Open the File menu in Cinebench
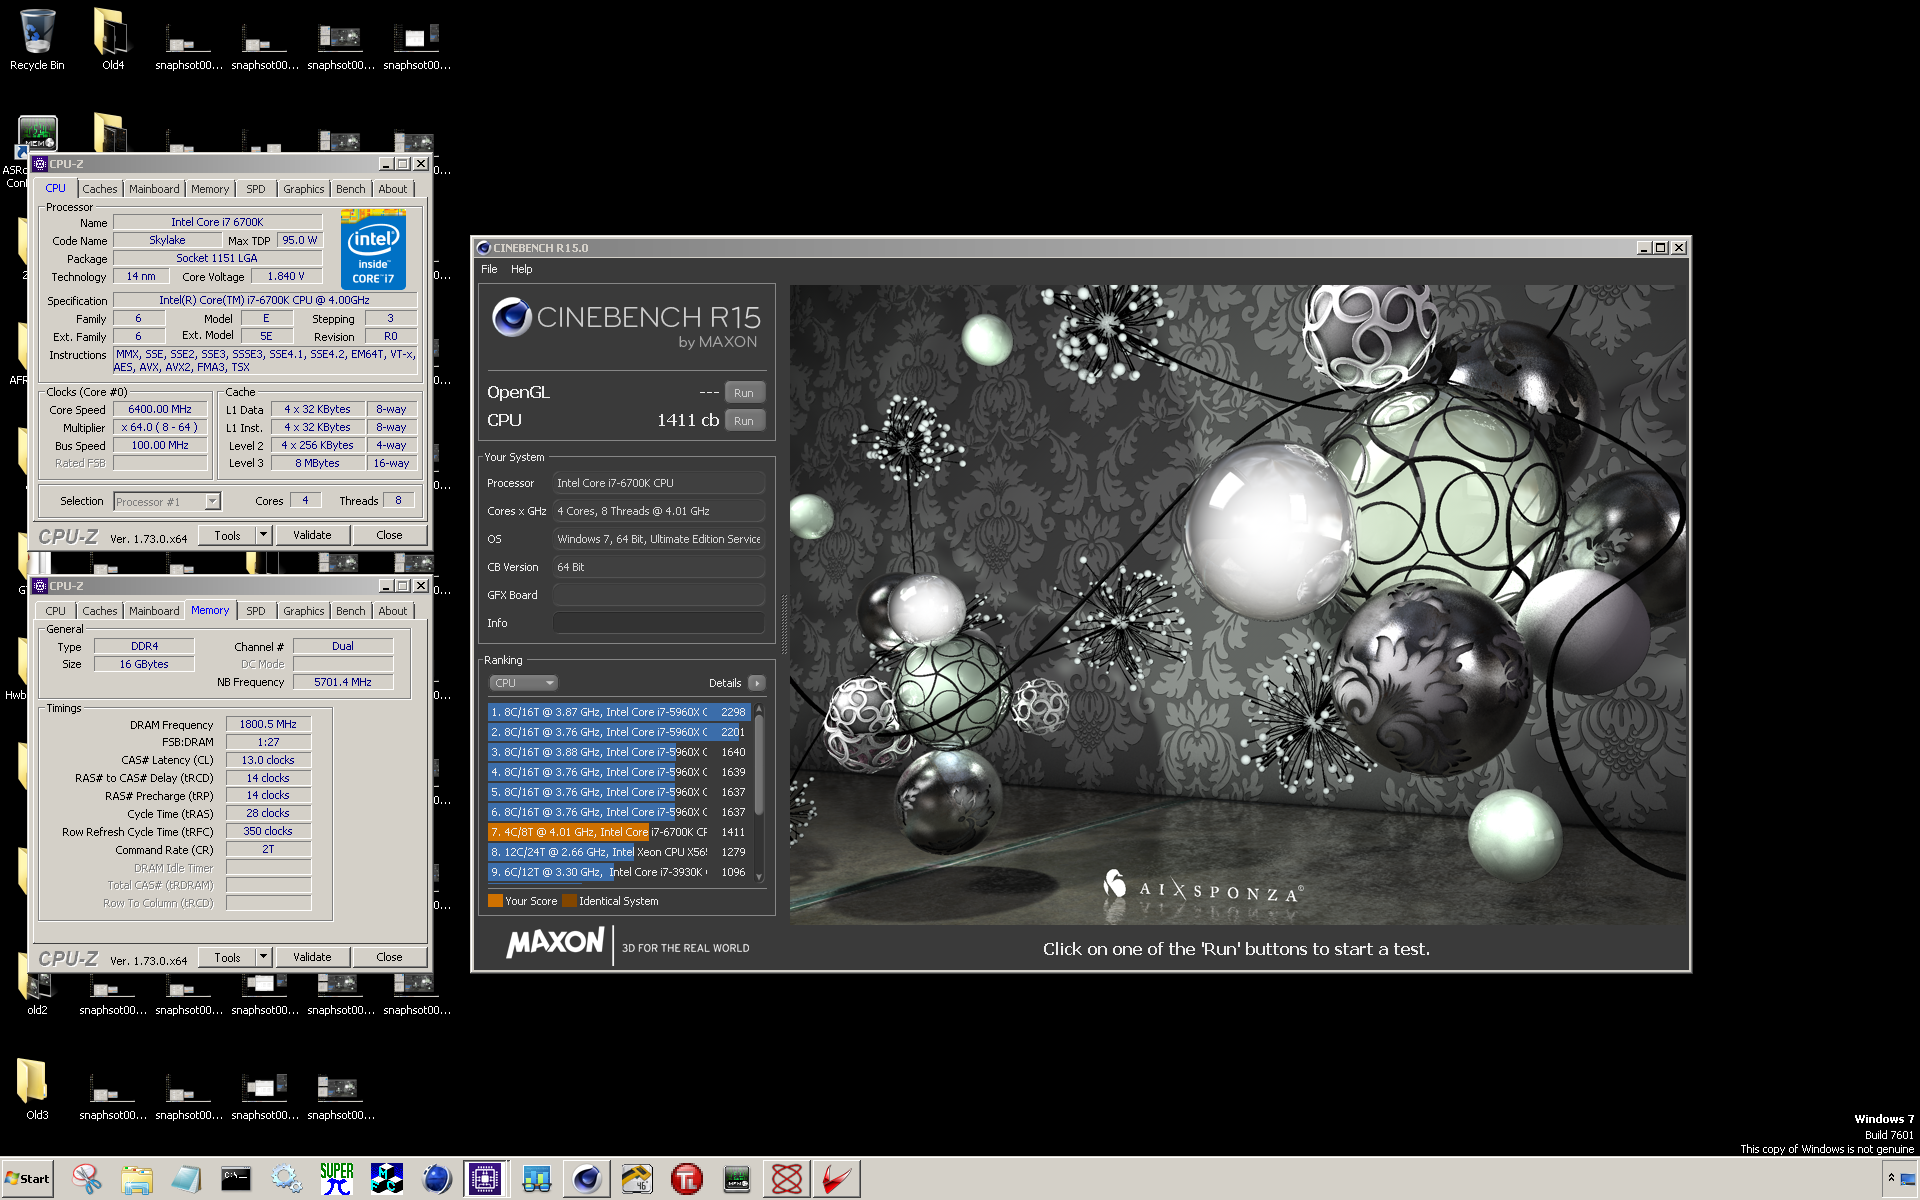The height and width of the screenshot is (1200, 1920). click(x=489, y=269)
